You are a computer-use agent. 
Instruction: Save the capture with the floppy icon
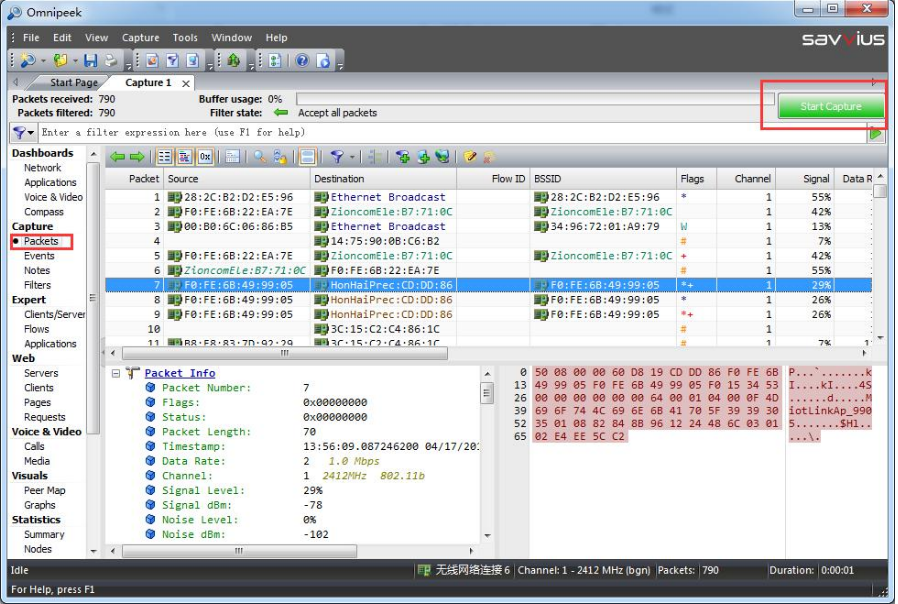(x=90, y=60)
